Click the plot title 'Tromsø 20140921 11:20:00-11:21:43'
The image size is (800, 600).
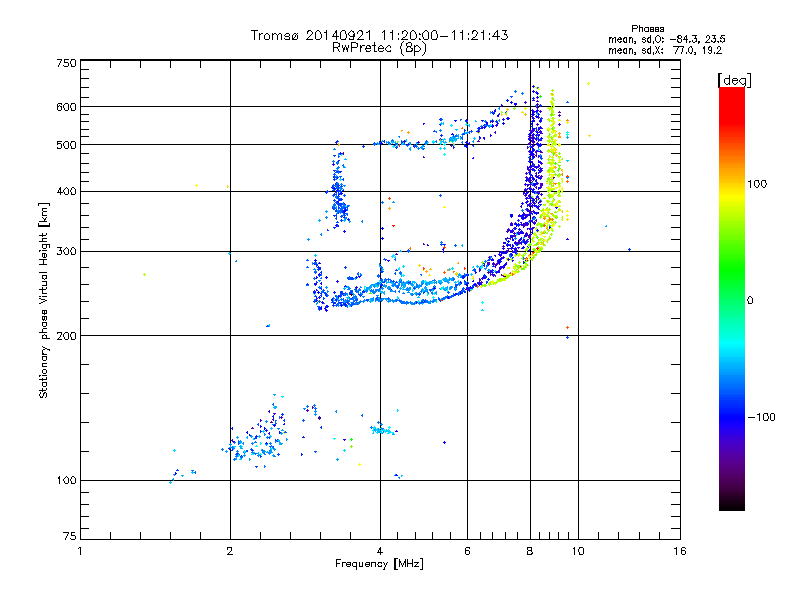coord(379,35)
